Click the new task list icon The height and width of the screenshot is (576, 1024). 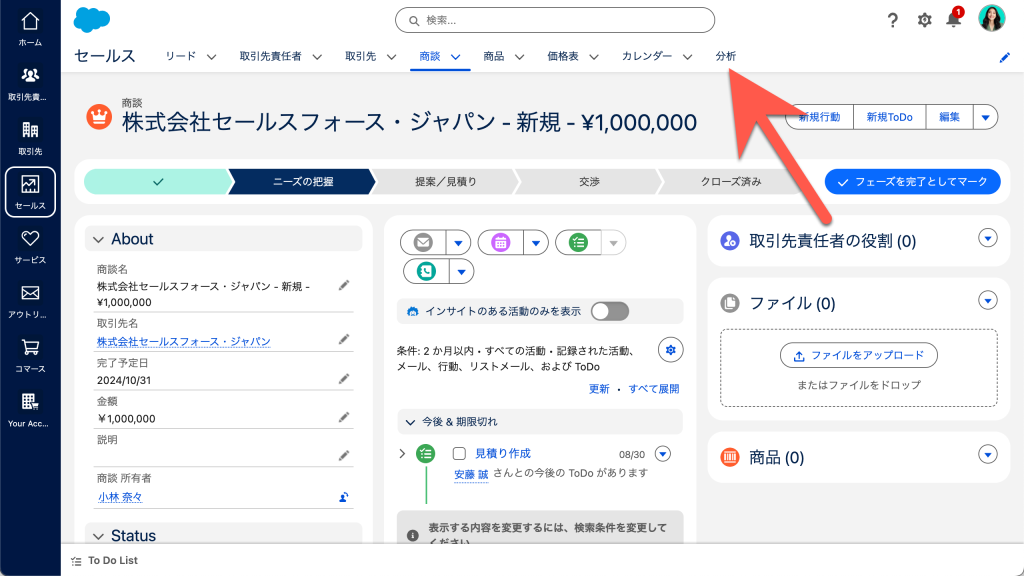point(579,242)
